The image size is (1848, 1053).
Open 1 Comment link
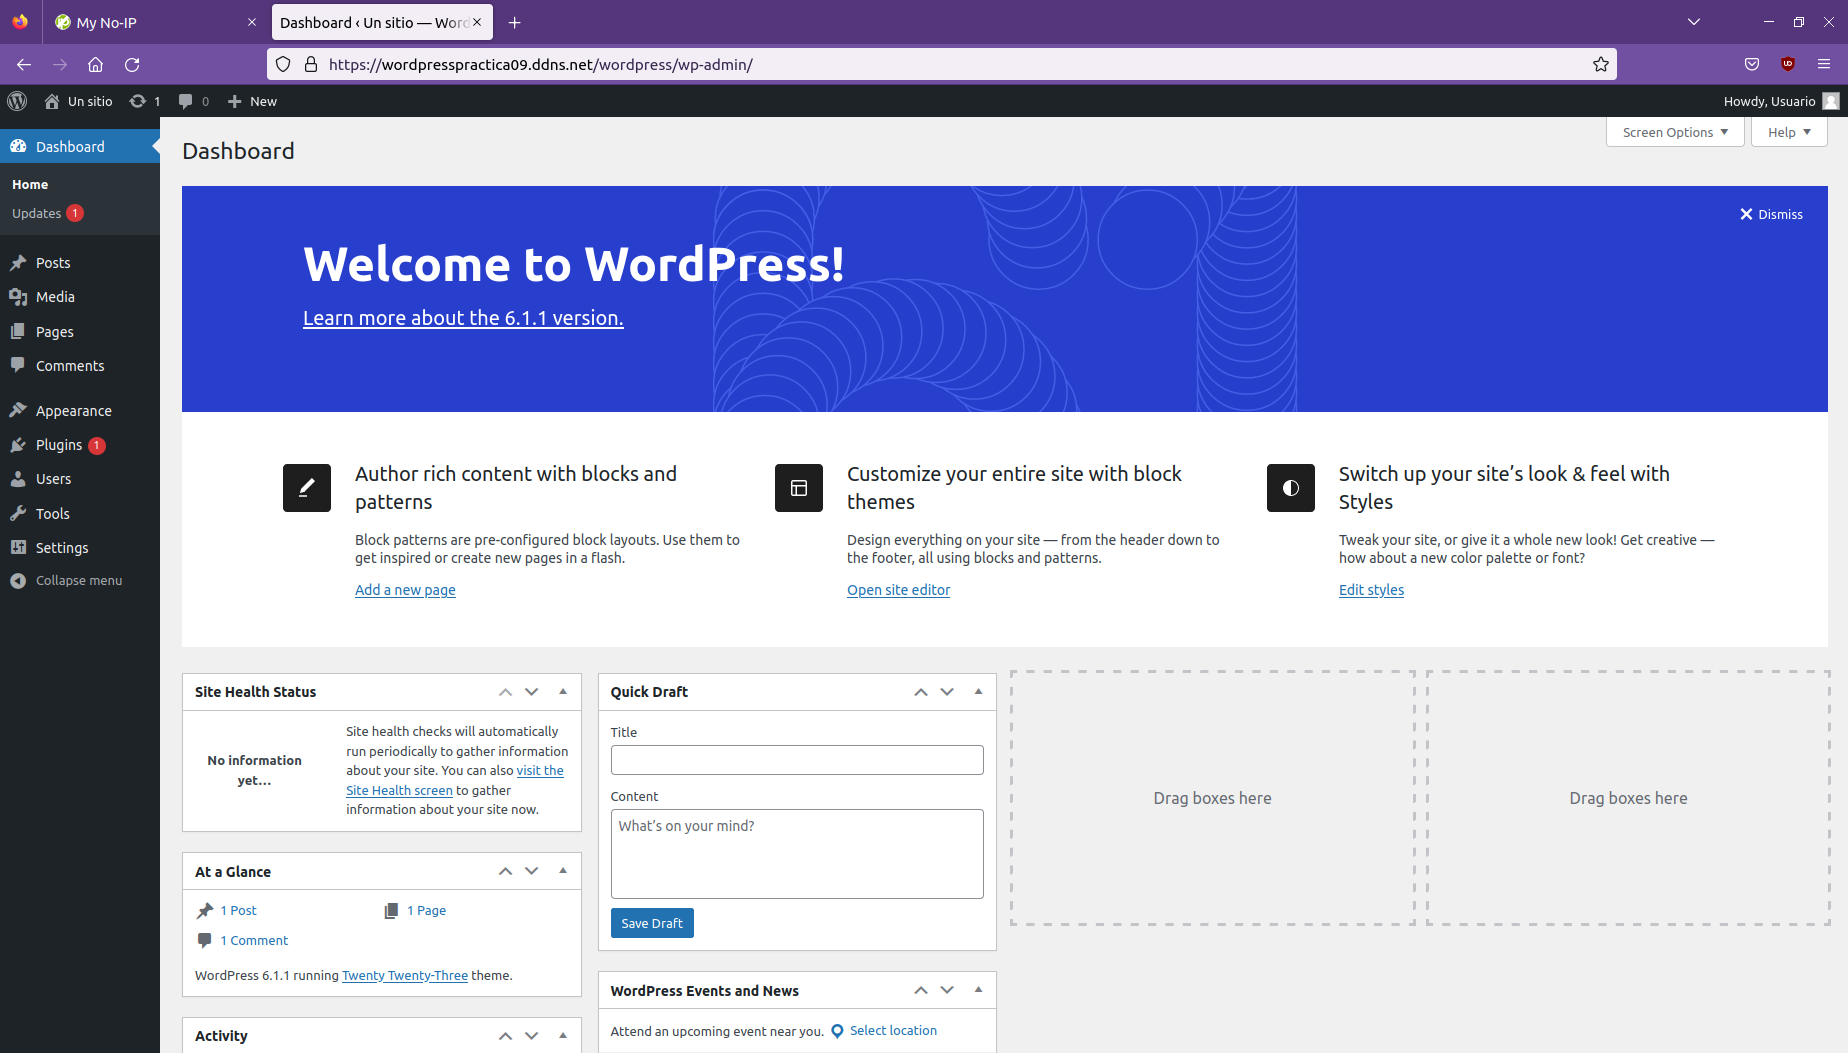254,941
